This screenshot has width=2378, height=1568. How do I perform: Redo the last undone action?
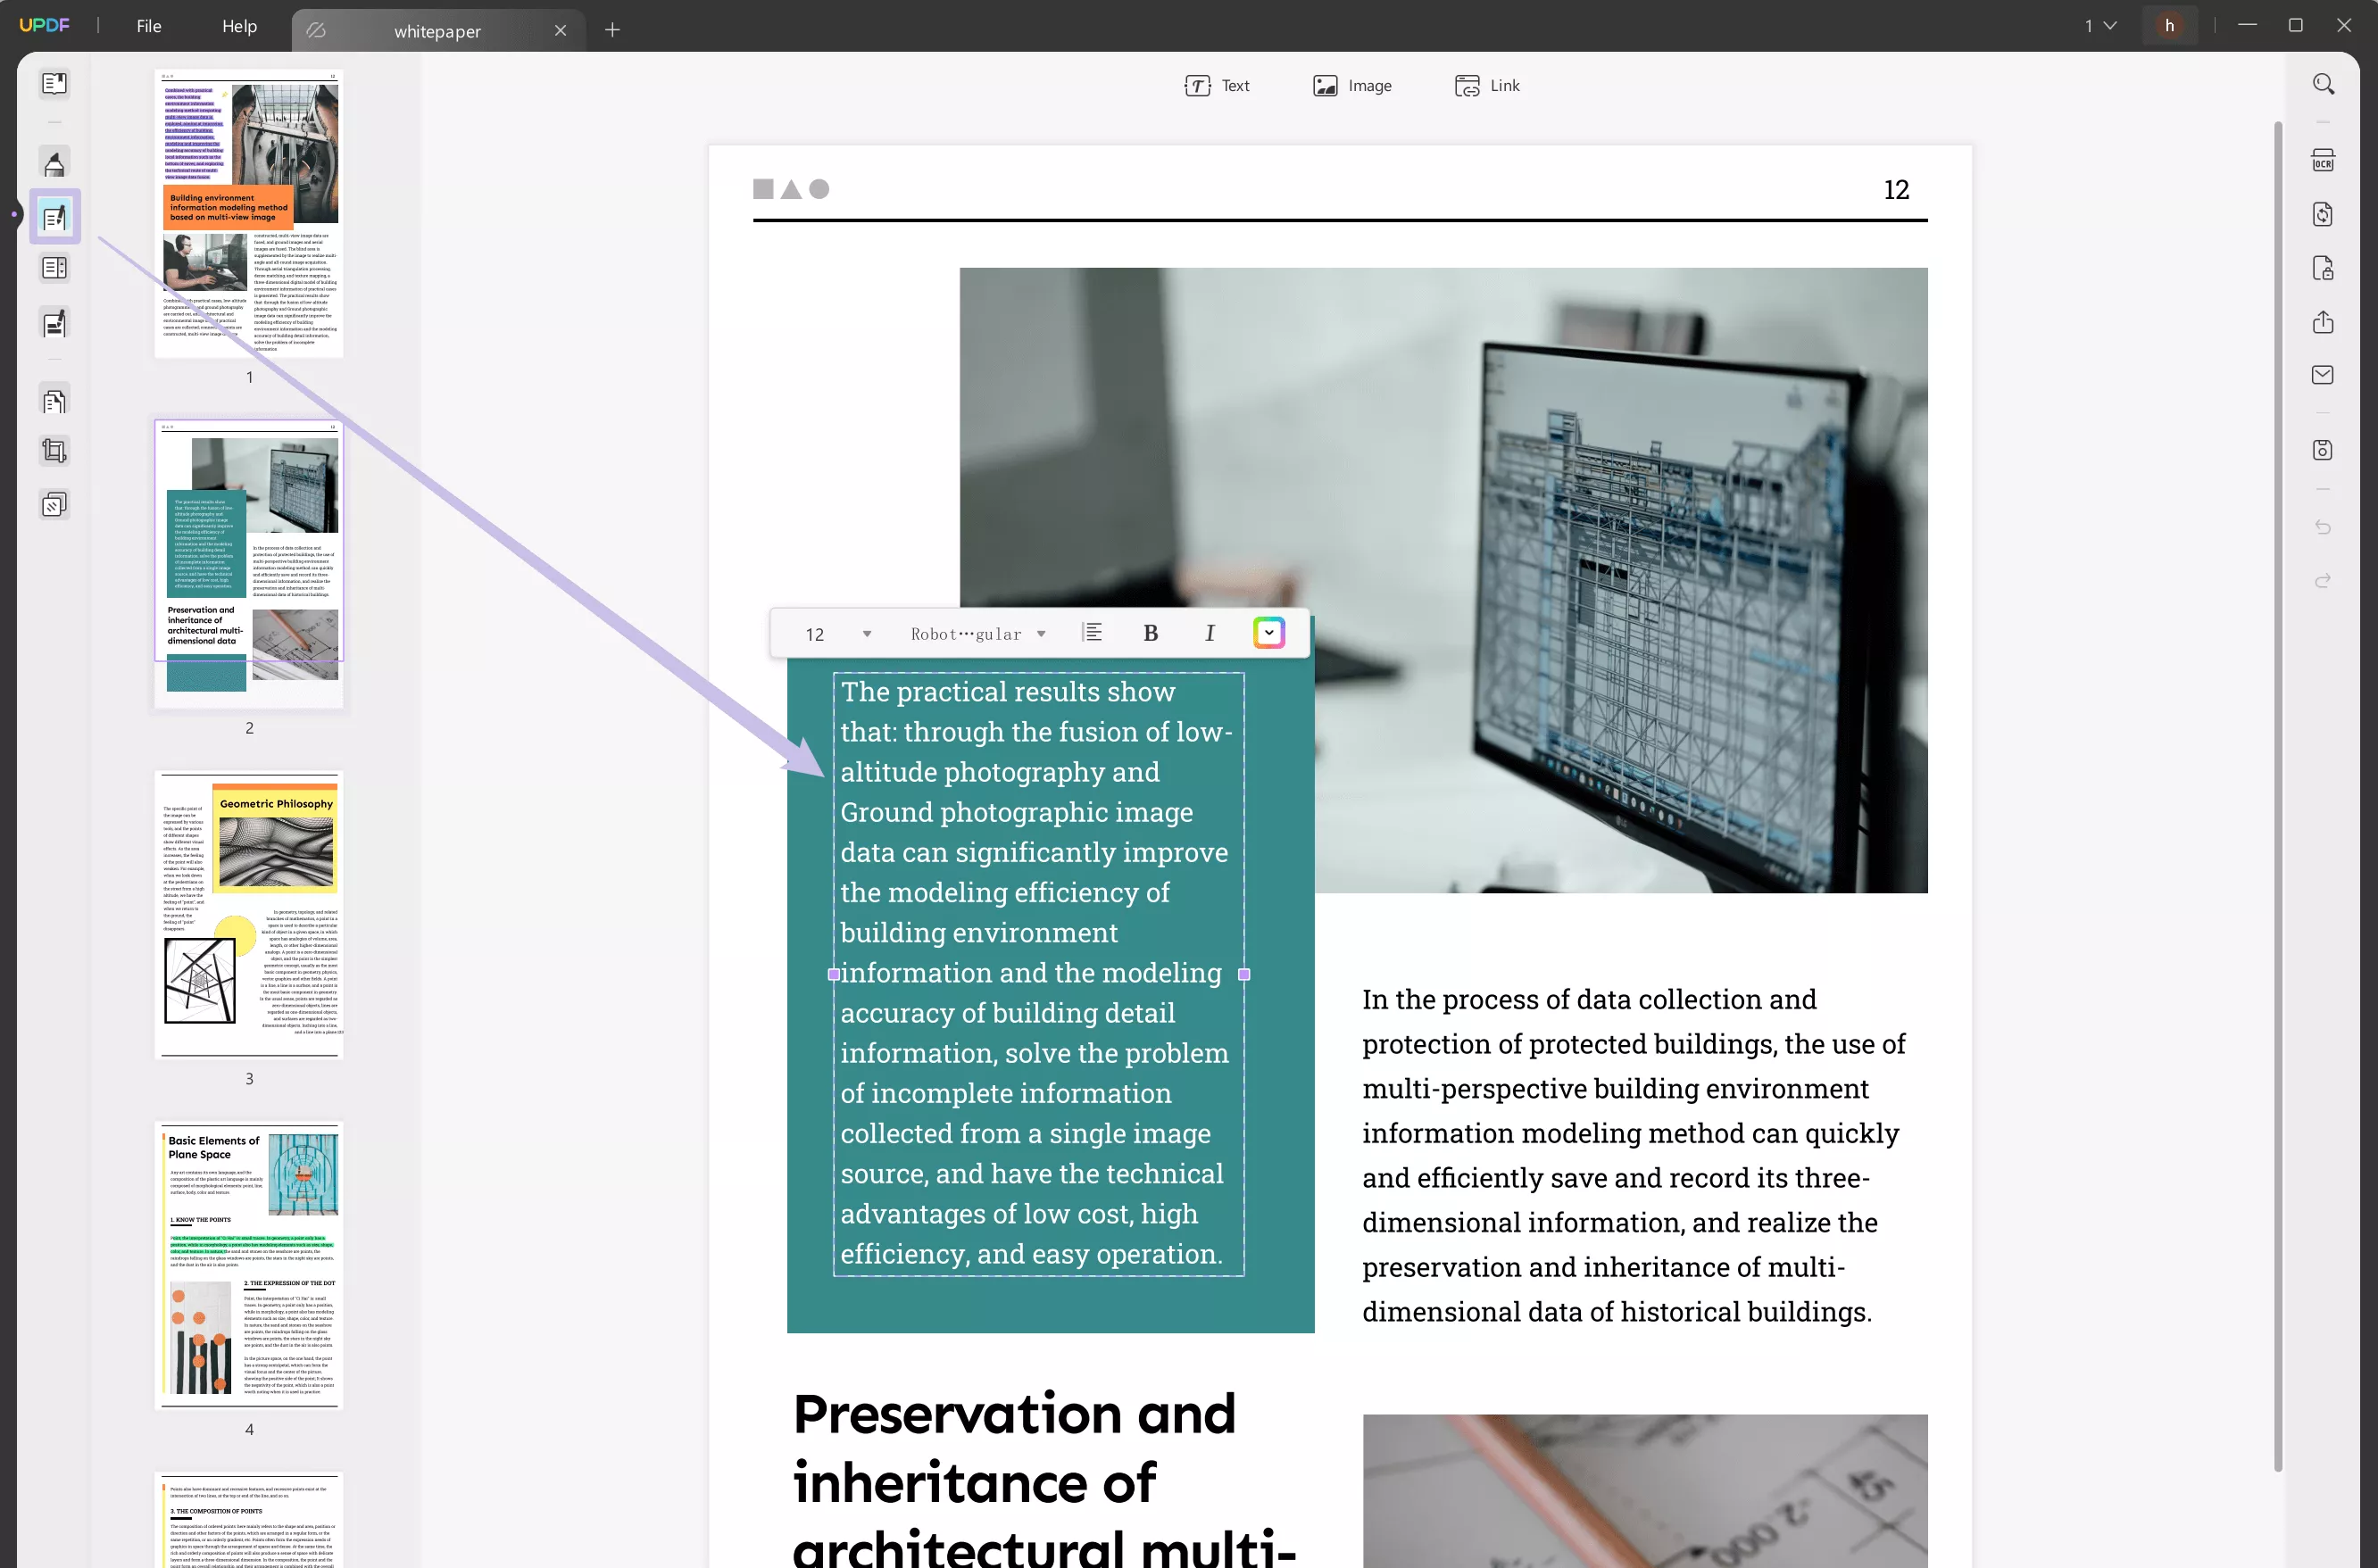pyautogui.click(x=2322, y=581)
